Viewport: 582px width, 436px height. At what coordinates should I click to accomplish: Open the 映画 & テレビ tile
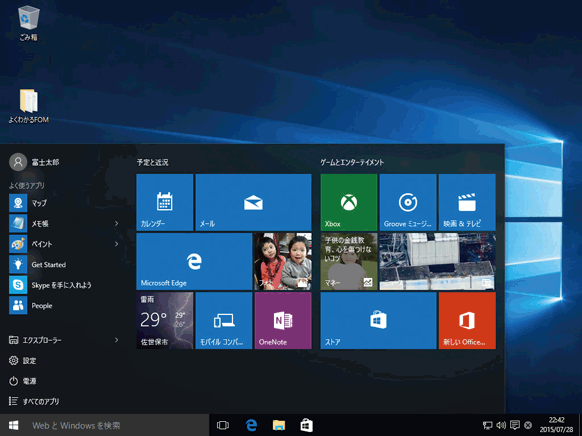pos(467,202)
